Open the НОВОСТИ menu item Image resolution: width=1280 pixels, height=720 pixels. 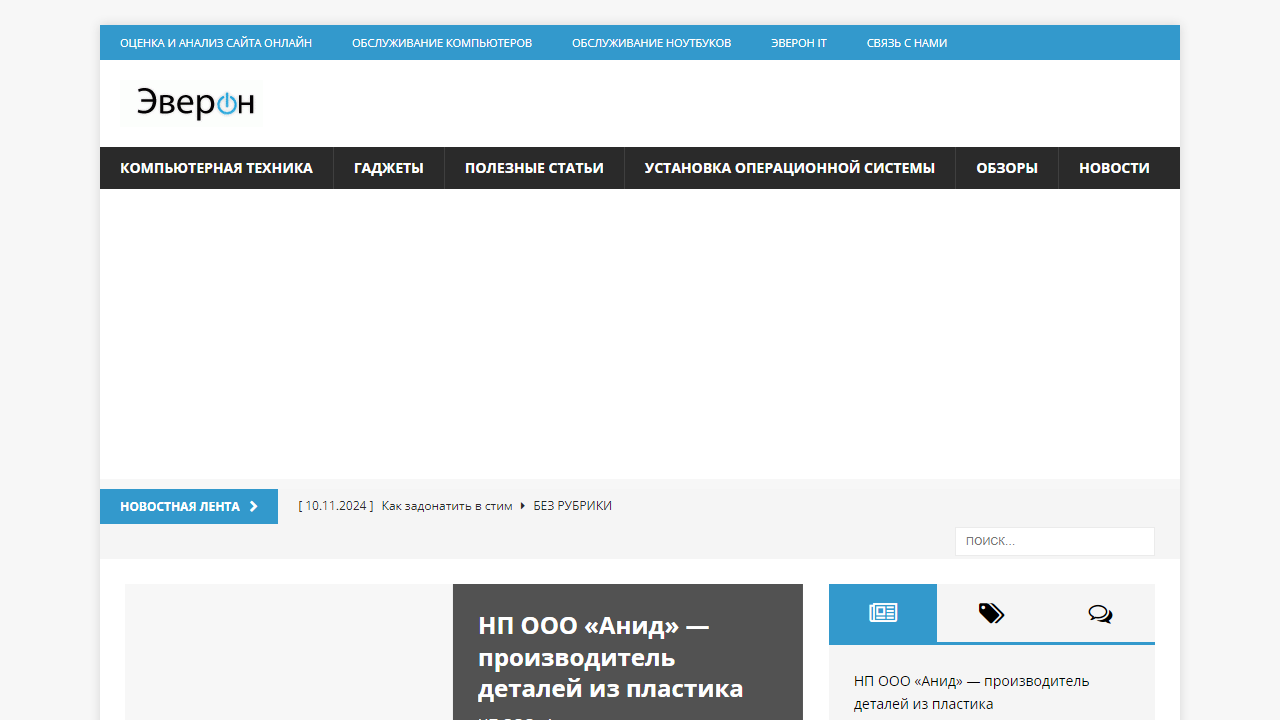coord(1114,168)
